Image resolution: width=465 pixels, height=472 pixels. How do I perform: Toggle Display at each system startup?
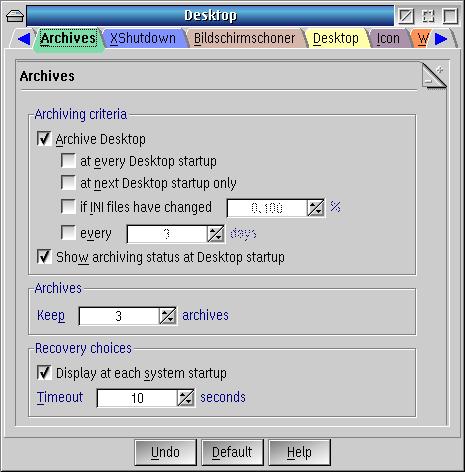[x=44, y=373]
